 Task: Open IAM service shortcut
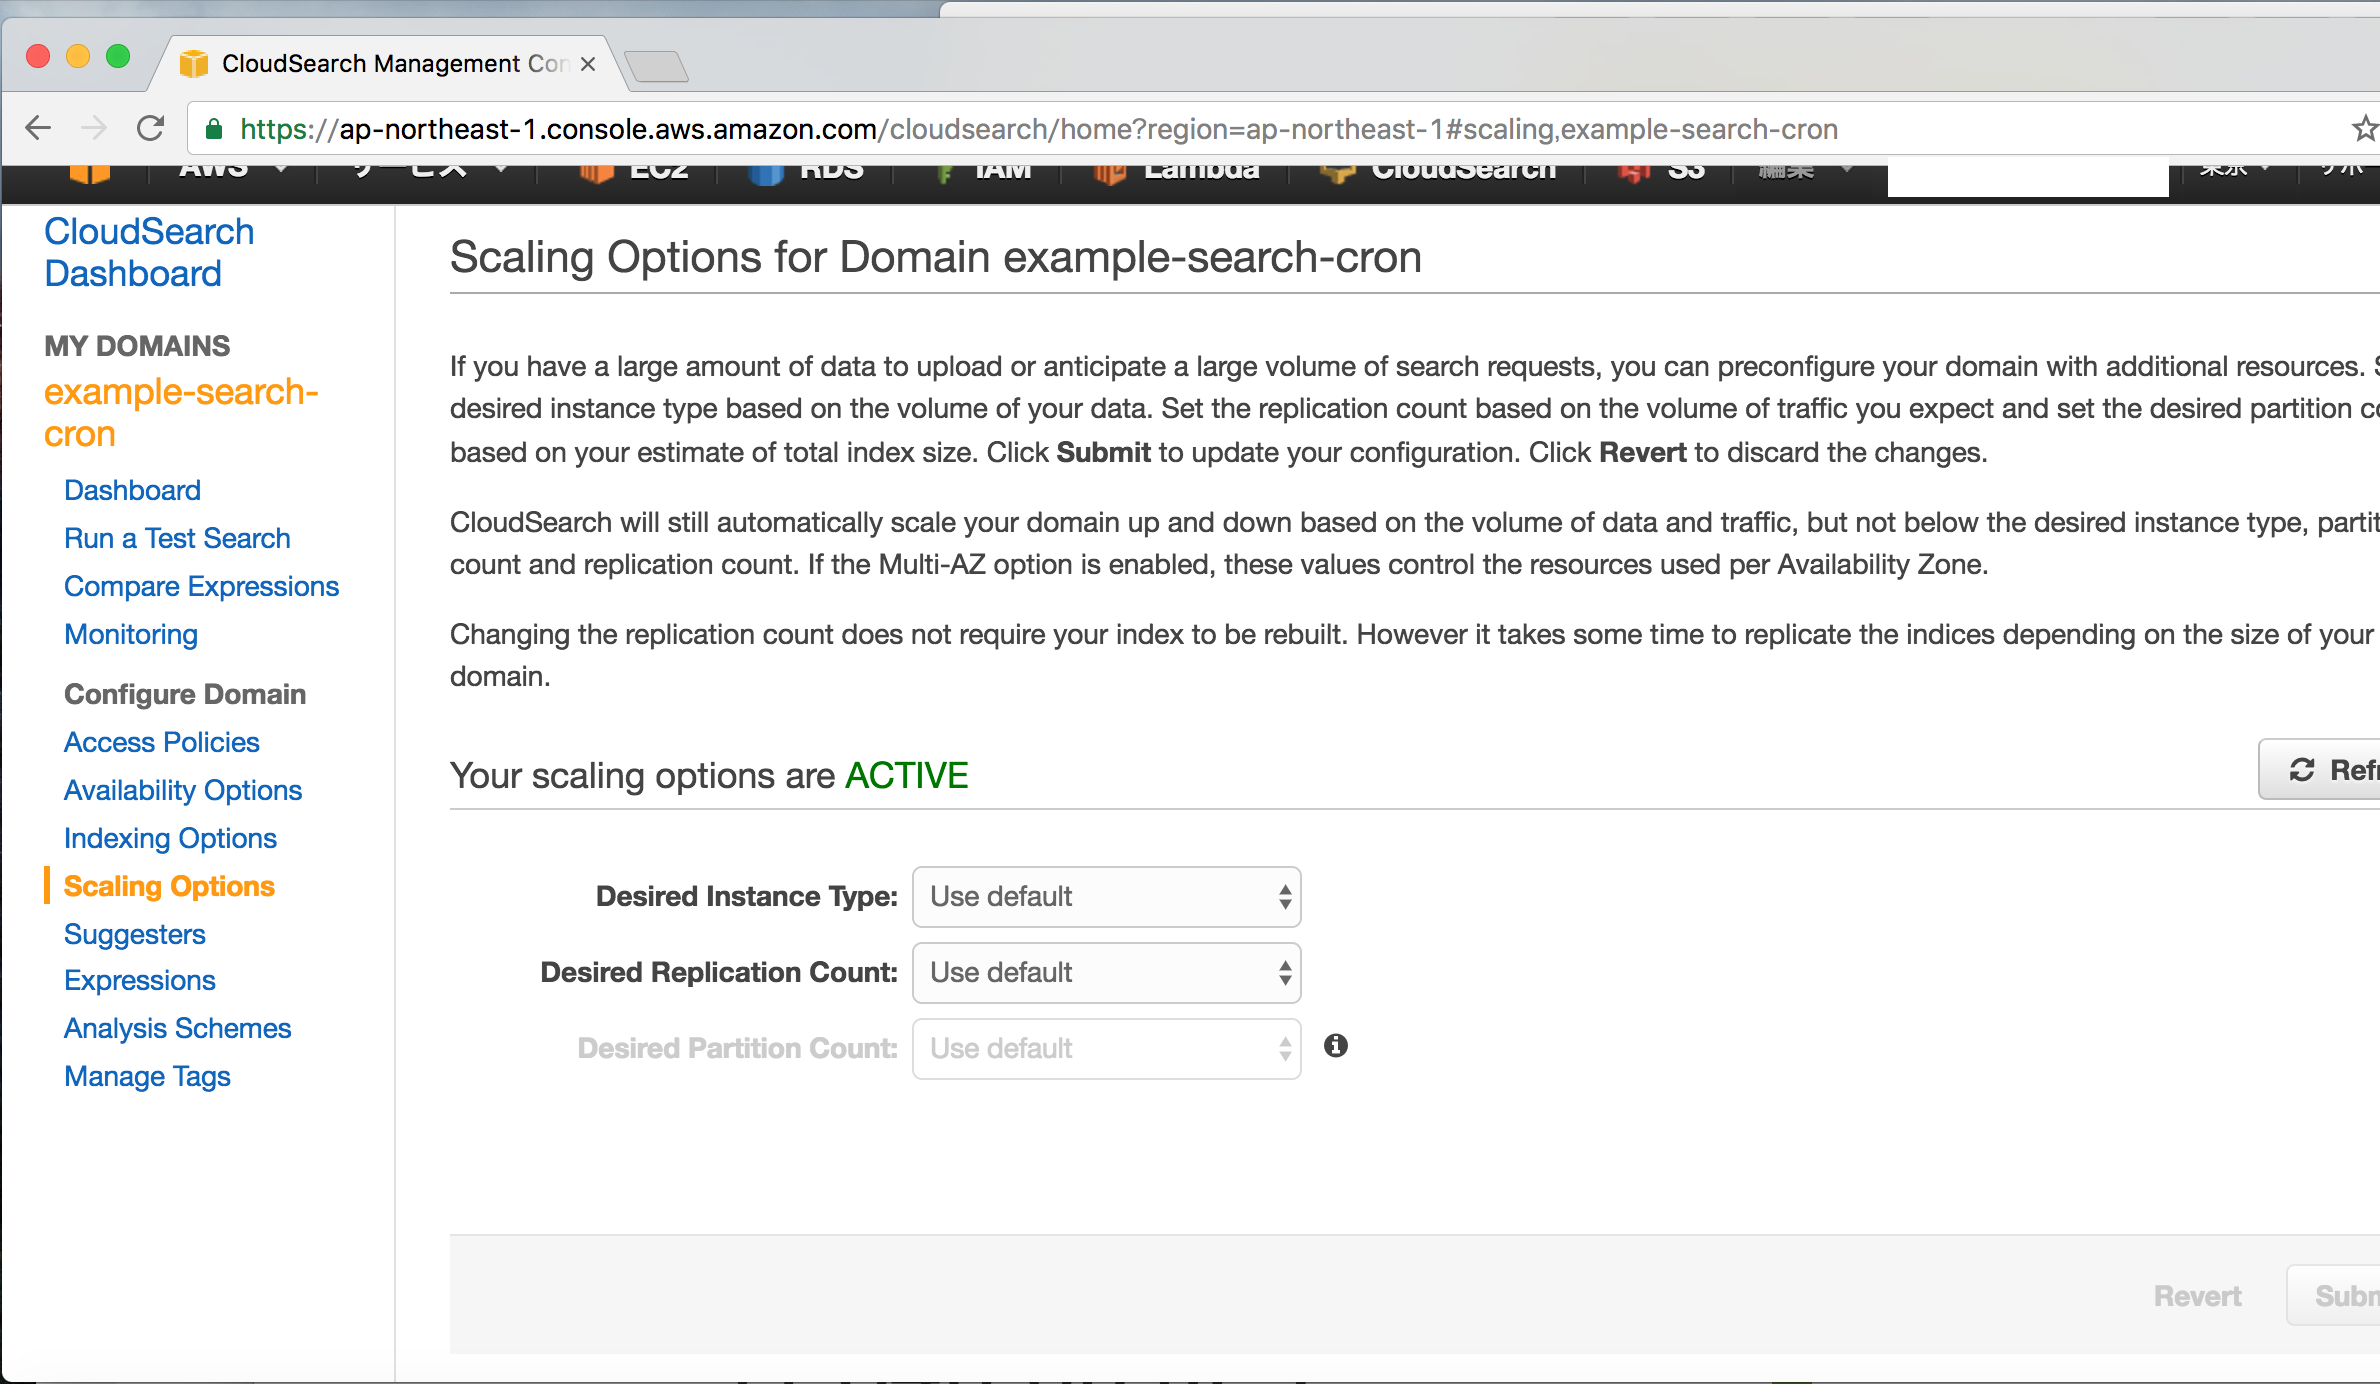[983, 174]
